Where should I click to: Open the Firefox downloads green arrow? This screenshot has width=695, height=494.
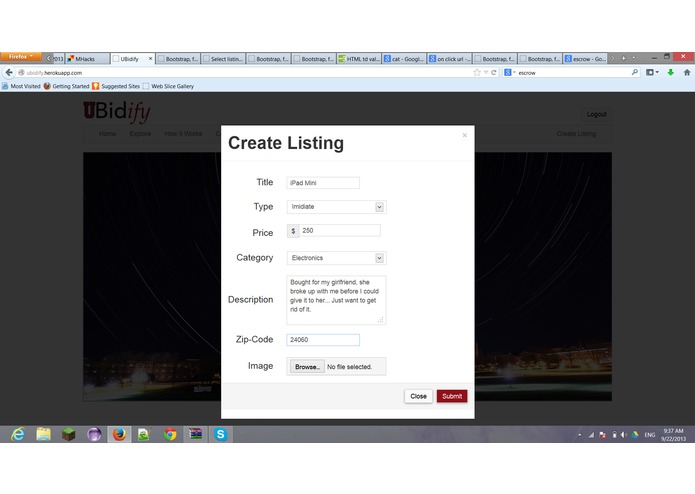[x=671, y=72]
